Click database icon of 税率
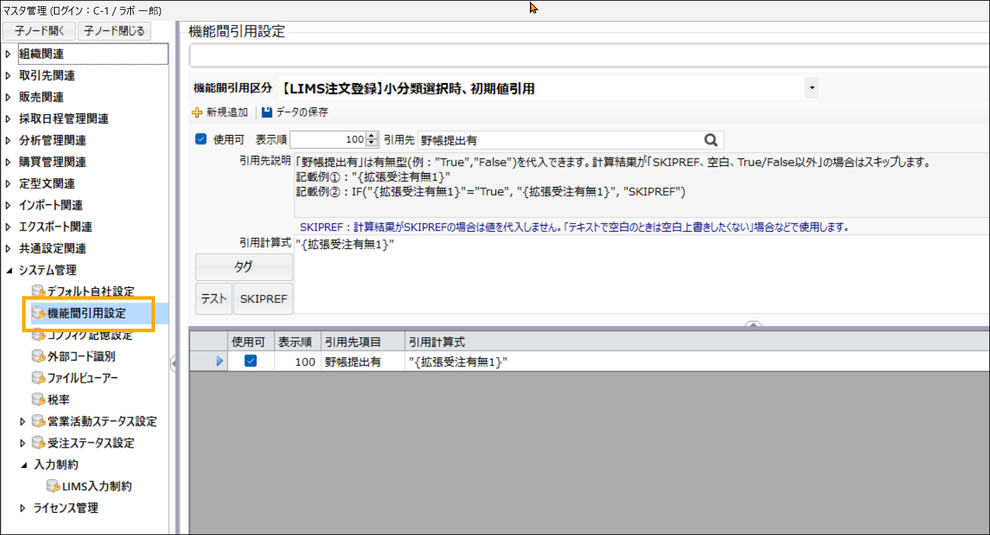Screen dimensions: 990x535 (x=39, y=399)
